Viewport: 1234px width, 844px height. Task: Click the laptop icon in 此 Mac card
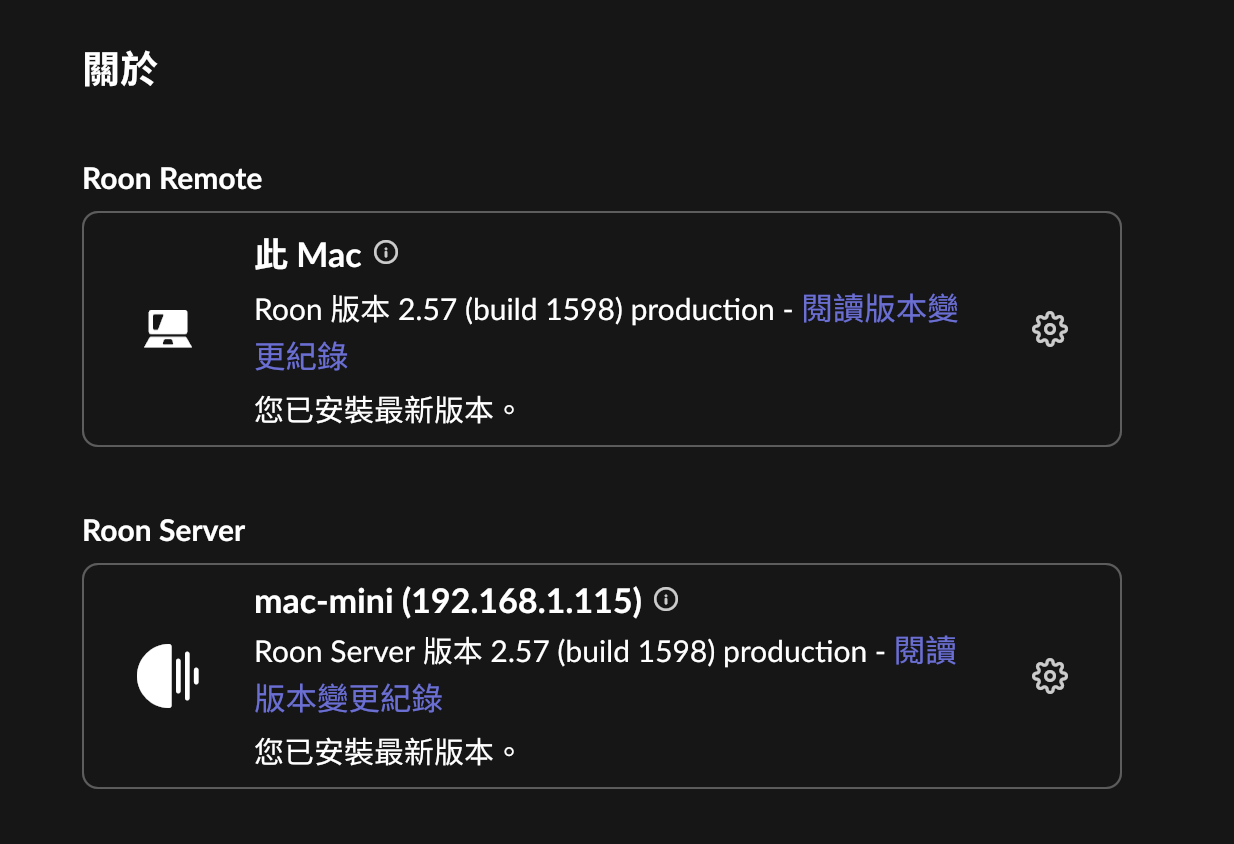click(x=168, y=329)
